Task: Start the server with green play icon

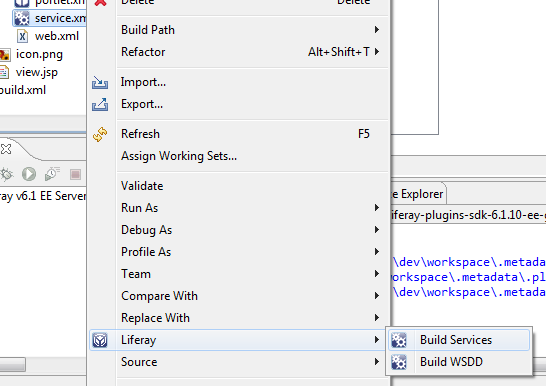Action: (x=29, y=174)
